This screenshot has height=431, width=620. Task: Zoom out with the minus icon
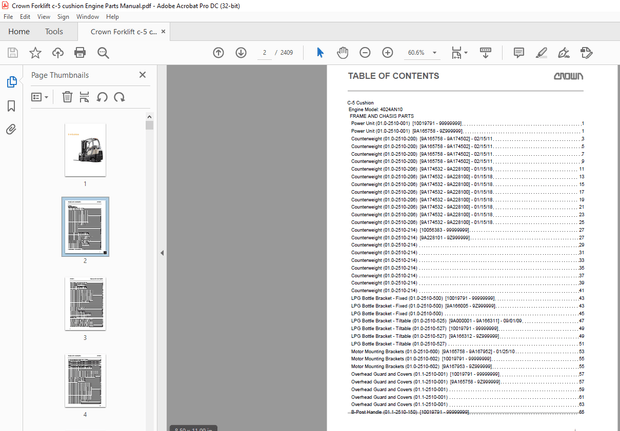coord(365,53)
